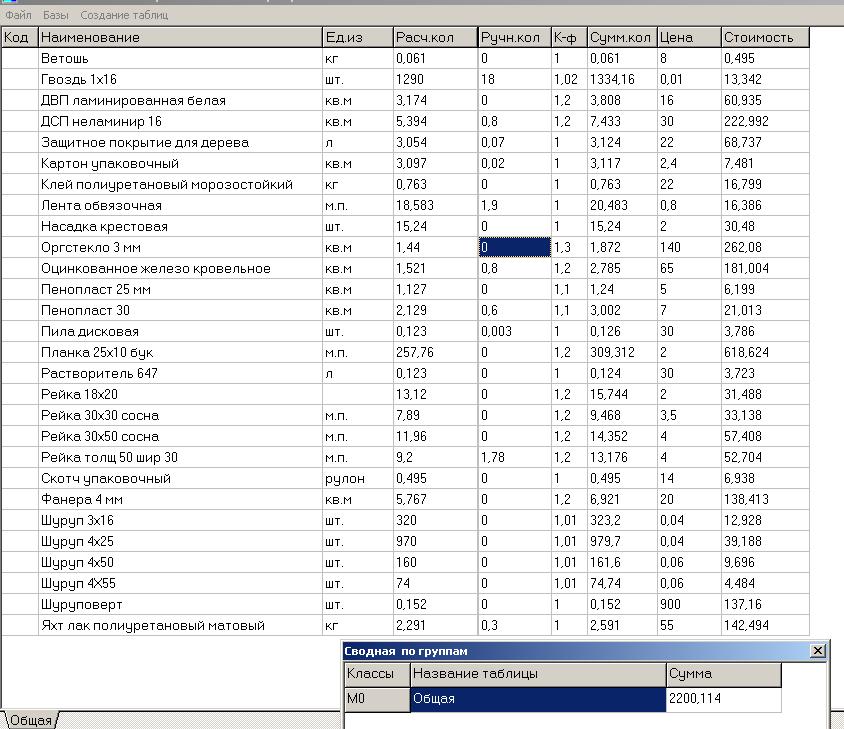
Task: Select the ДСП неламинир 16 cell
Action: click(x=180, y=121)
